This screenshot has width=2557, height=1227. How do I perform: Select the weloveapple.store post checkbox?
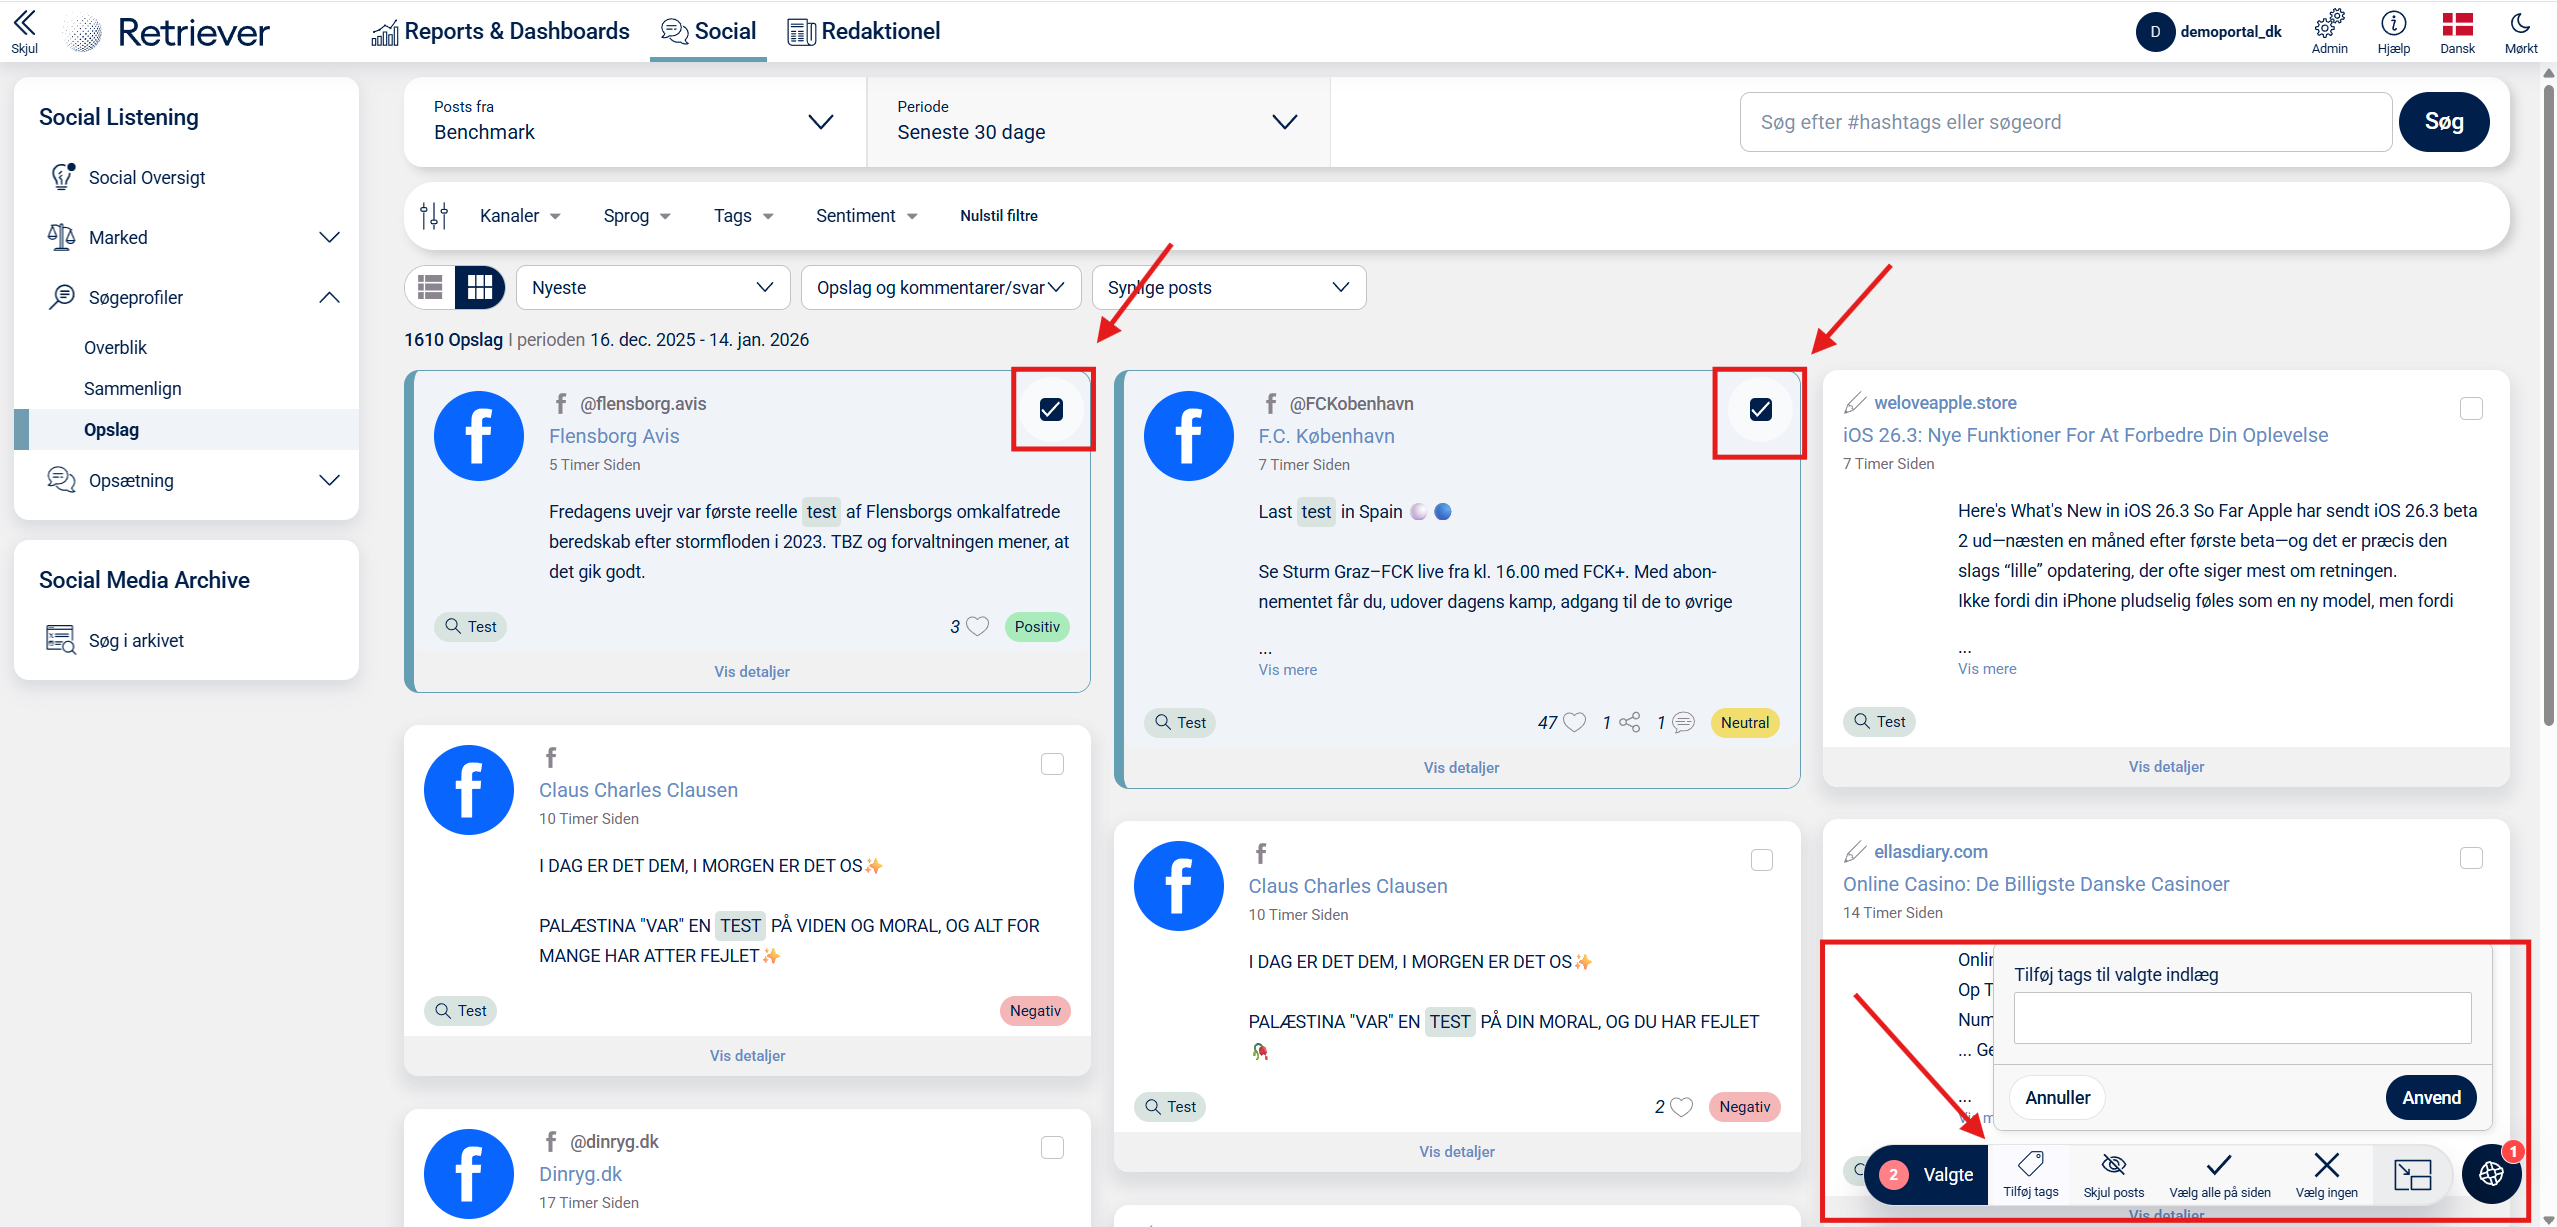click(x=2471, y=408)
